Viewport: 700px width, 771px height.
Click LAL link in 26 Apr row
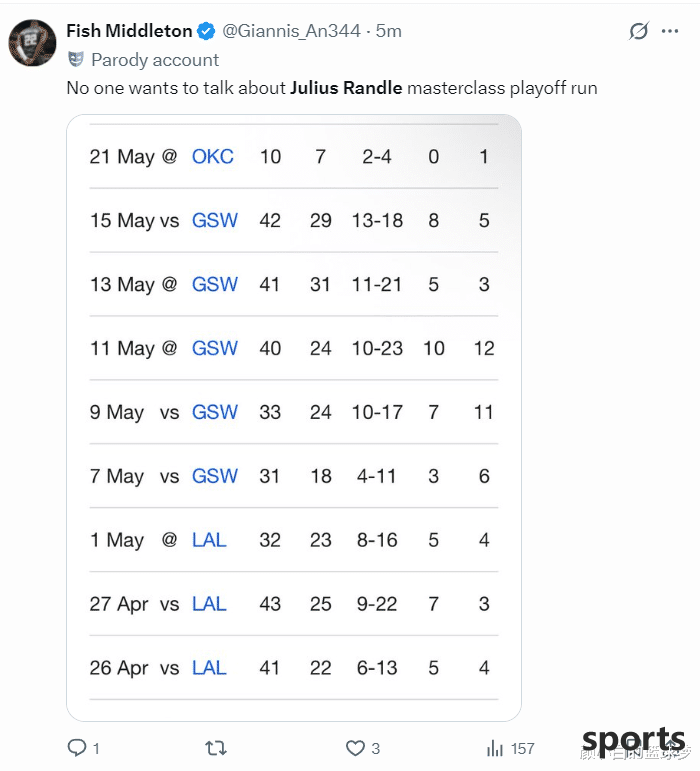coord(209,668)
